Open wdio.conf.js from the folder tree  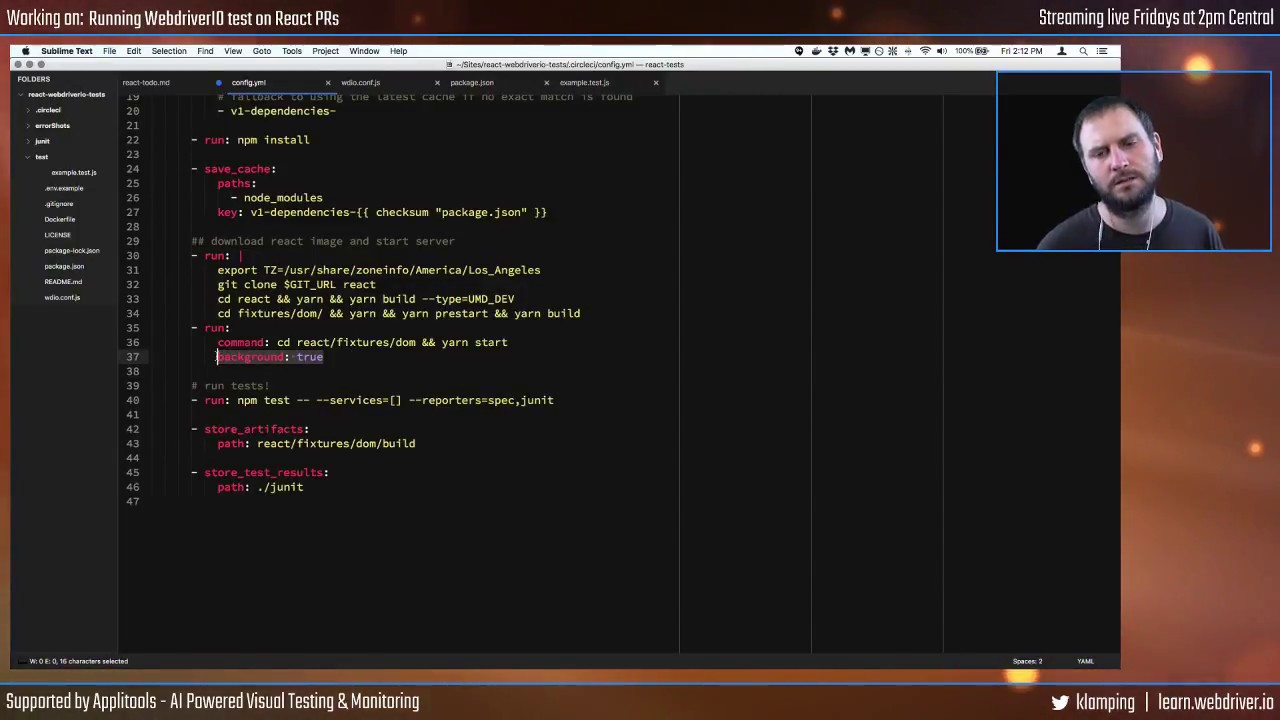(x=62, y=297)
